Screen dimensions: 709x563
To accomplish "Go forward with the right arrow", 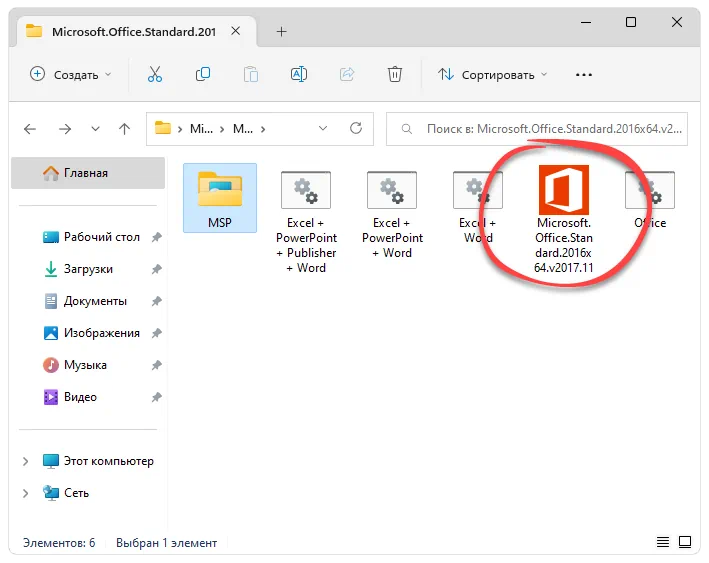I will (65, 129).
